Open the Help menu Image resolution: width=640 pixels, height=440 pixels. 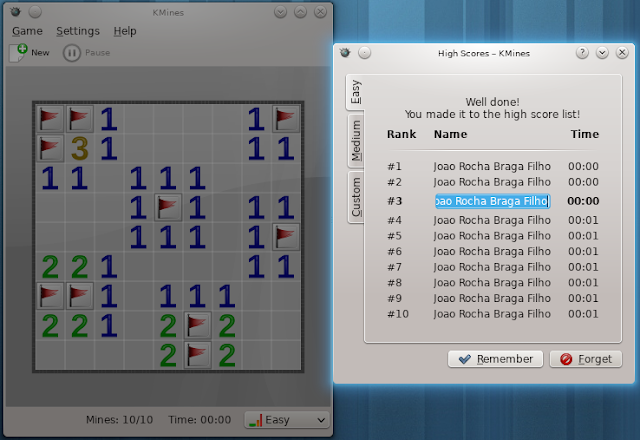click(x=125, y=31)
